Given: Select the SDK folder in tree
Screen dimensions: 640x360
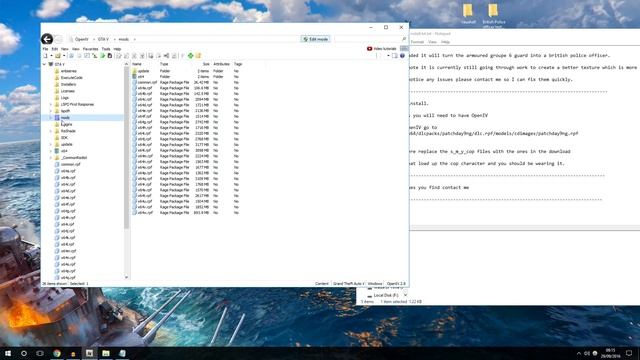Looking at the screenshot, I should pos(64,138).
